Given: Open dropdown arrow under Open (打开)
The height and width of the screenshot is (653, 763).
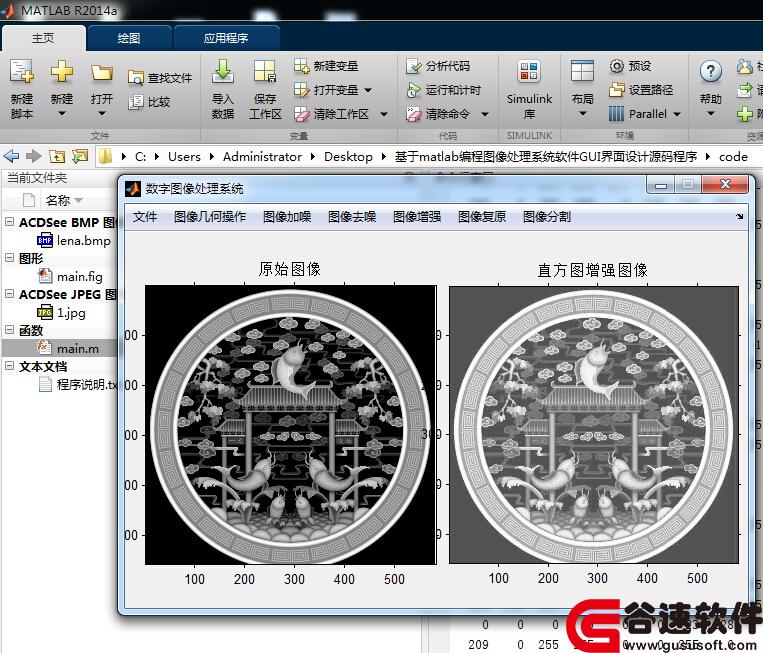Looking at the screenshot, I should 102,114.
